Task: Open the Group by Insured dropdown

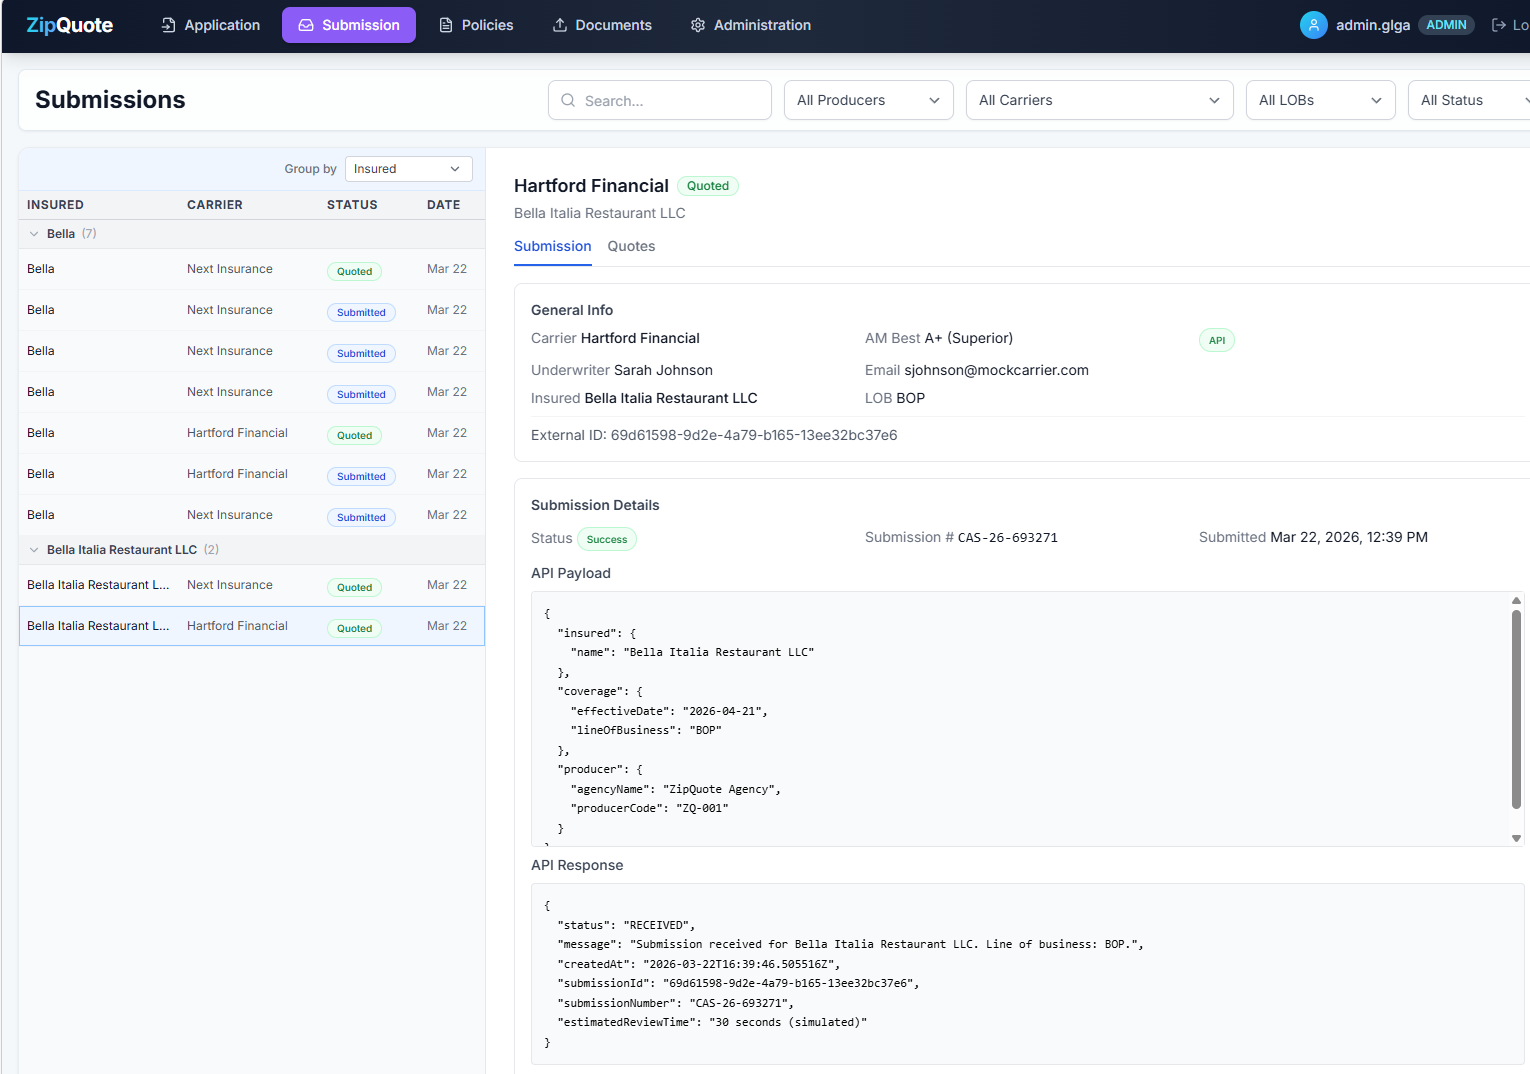Action: coord(408,168)
